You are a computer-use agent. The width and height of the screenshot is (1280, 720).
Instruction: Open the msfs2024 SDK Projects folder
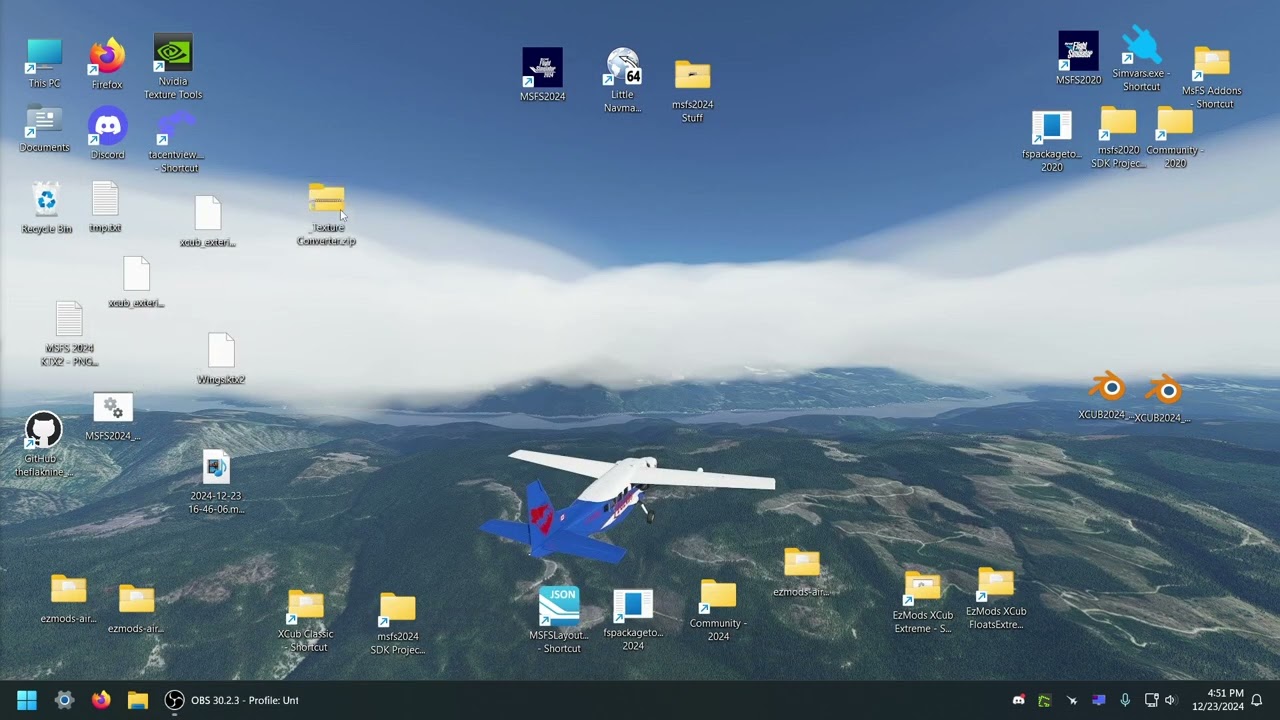tap(398, 624)
